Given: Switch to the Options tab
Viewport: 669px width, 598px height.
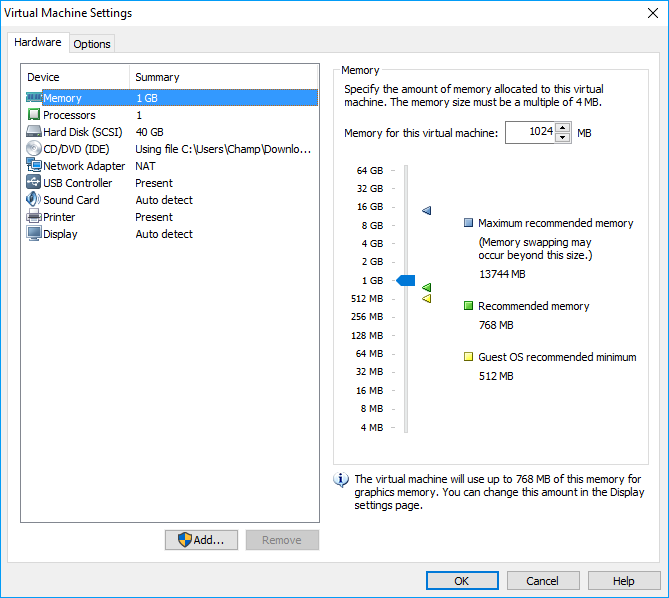Looking at the screenshot, I should (x=92, y=44).
